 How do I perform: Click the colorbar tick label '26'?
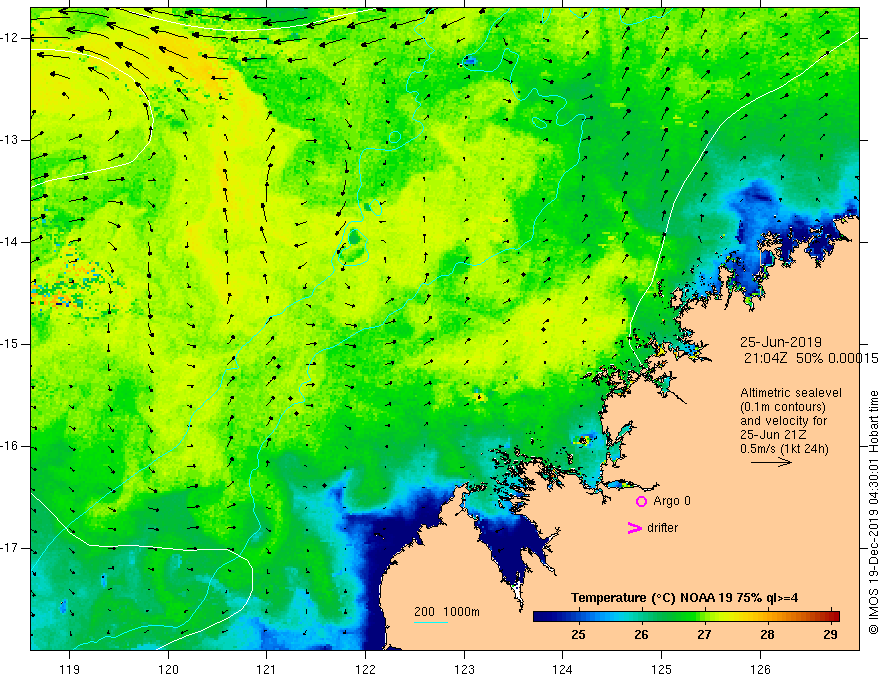[641, 635]
